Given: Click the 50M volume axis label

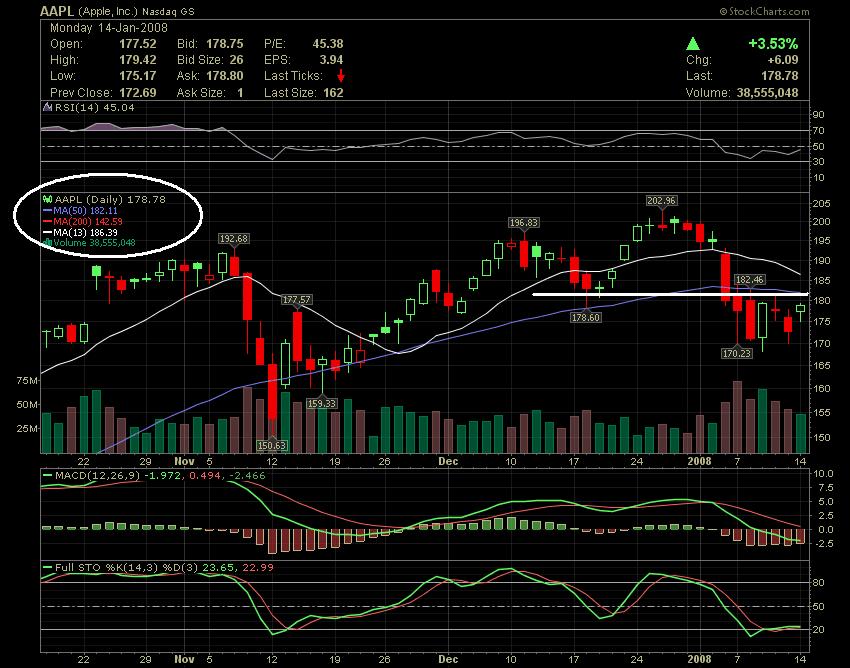Looking at the screenshot, I should coord(27,405).
